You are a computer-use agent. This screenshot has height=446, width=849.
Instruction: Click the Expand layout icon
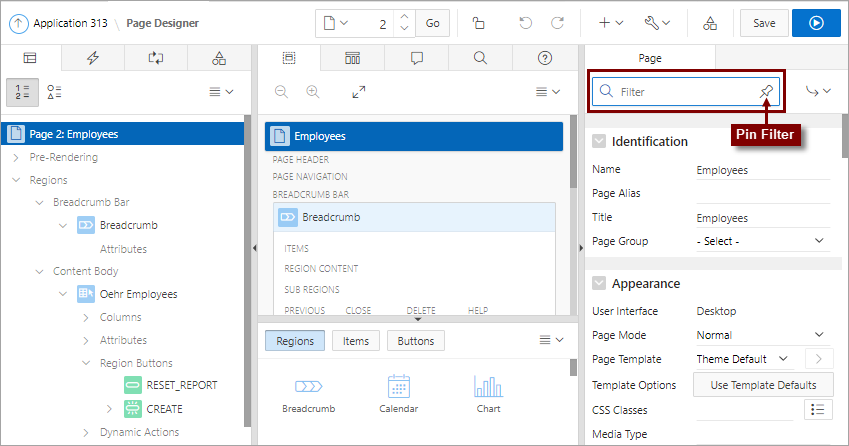pyautogui.click(x=358, y=92)
